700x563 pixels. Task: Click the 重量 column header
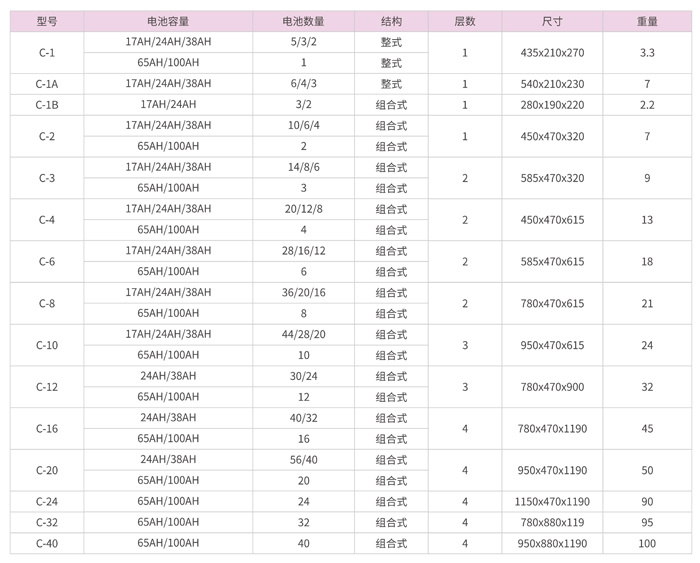[647, 20]
